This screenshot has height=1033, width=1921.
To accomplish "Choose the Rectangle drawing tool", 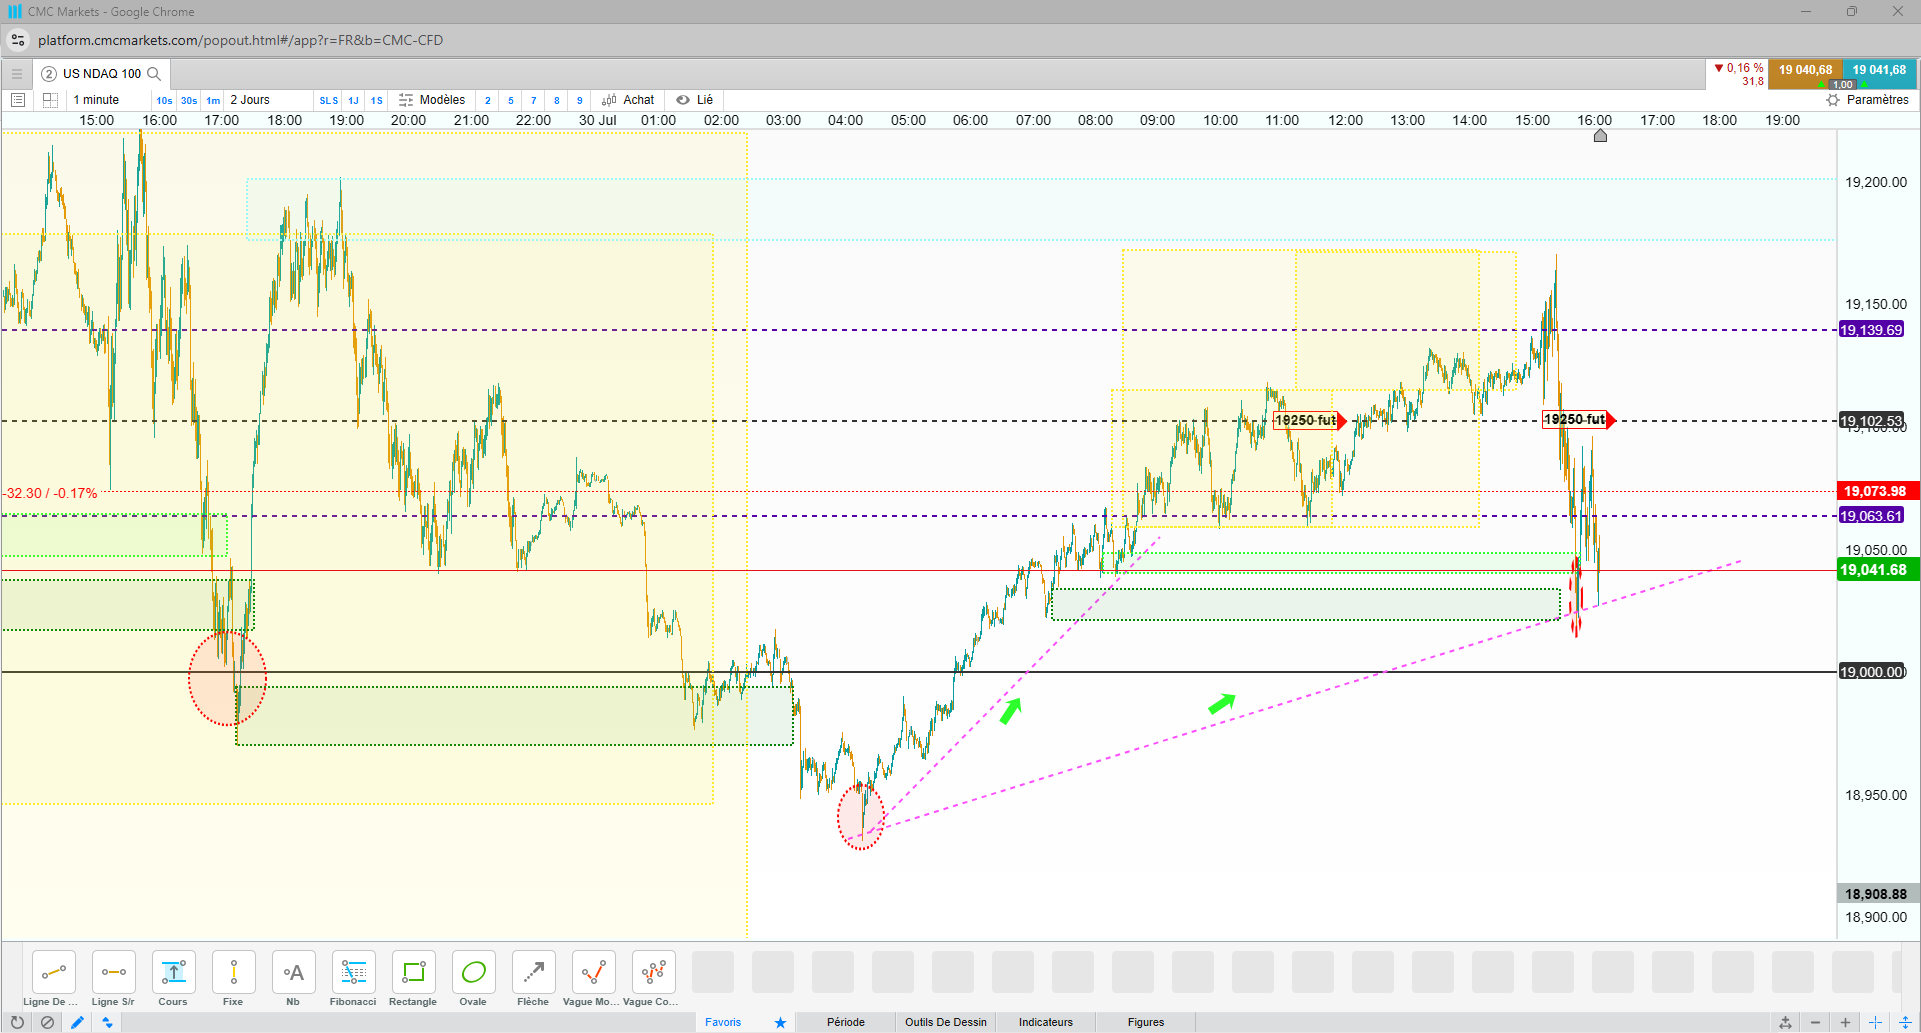I will point(413,979).
